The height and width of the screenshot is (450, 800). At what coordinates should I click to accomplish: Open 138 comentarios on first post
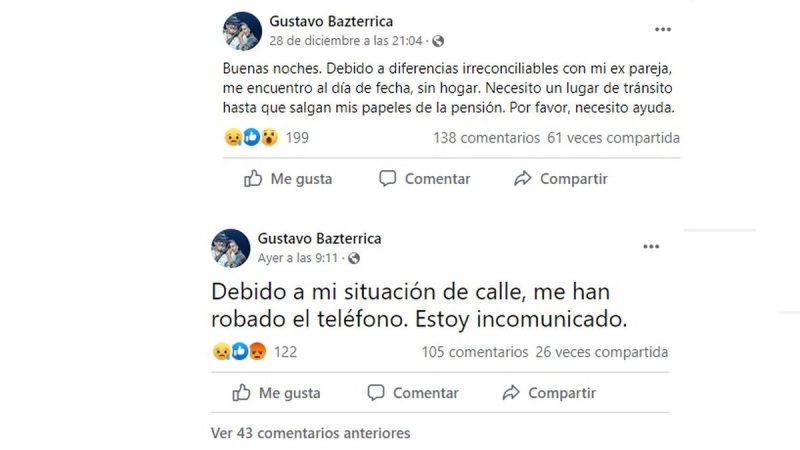click(x=485, y=138)
